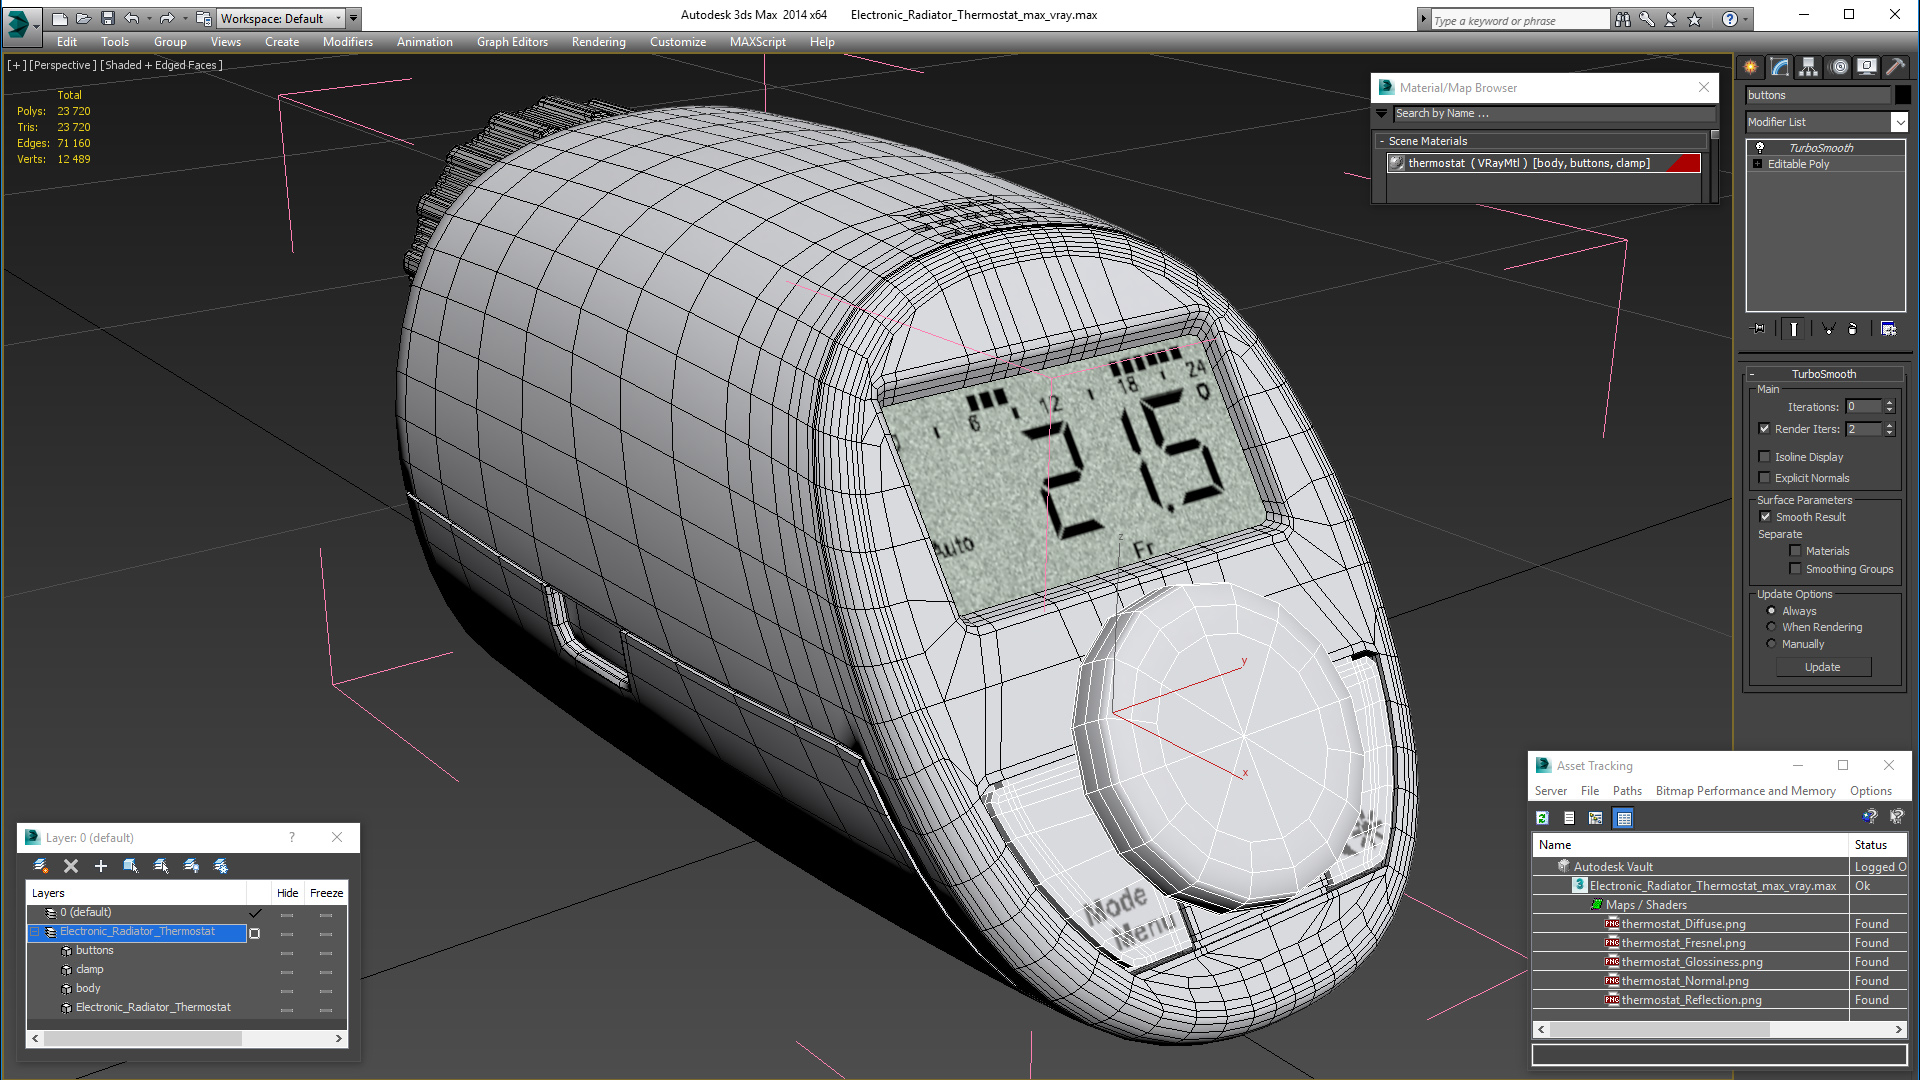Click Freeze All Layers snowflake icon

click(221, 866)
